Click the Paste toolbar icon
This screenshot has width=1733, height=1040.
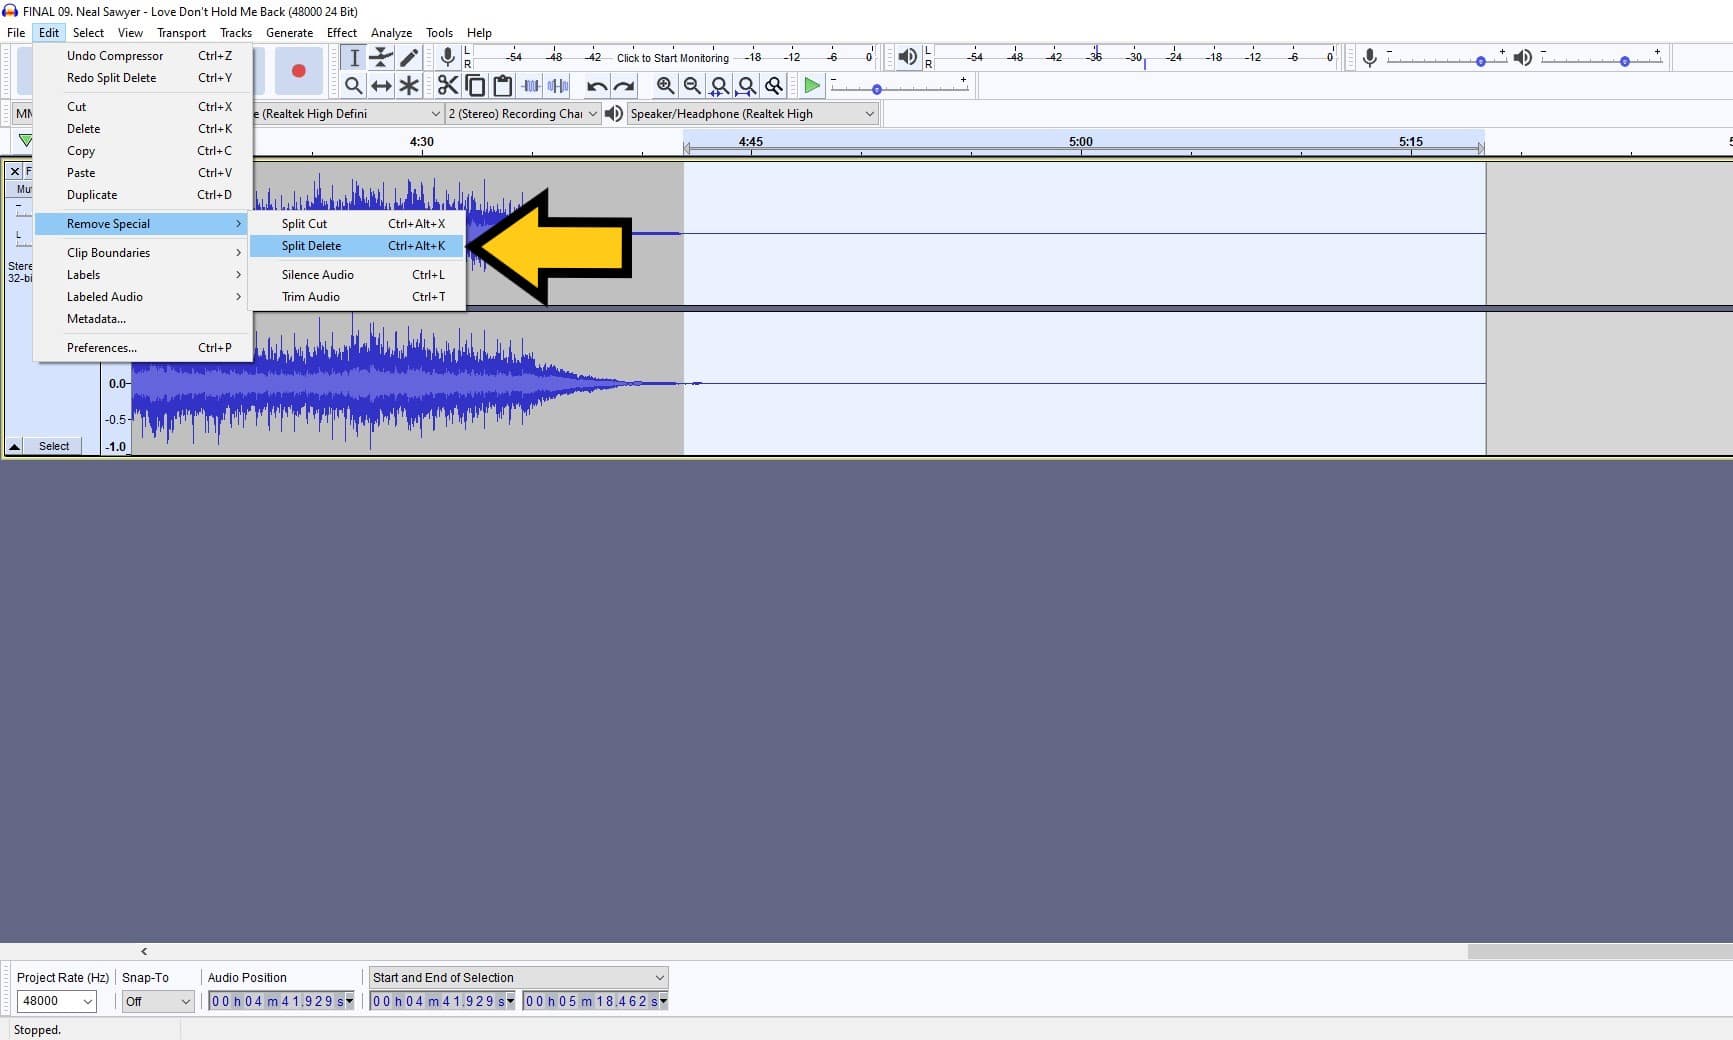coord(502,86)
